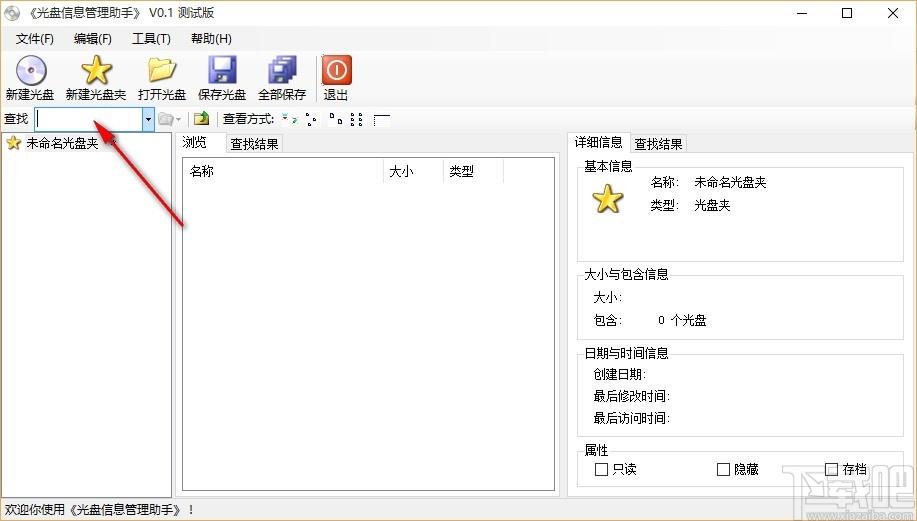Select the scattered-dots large icon view mode

[x=312, y=119]
